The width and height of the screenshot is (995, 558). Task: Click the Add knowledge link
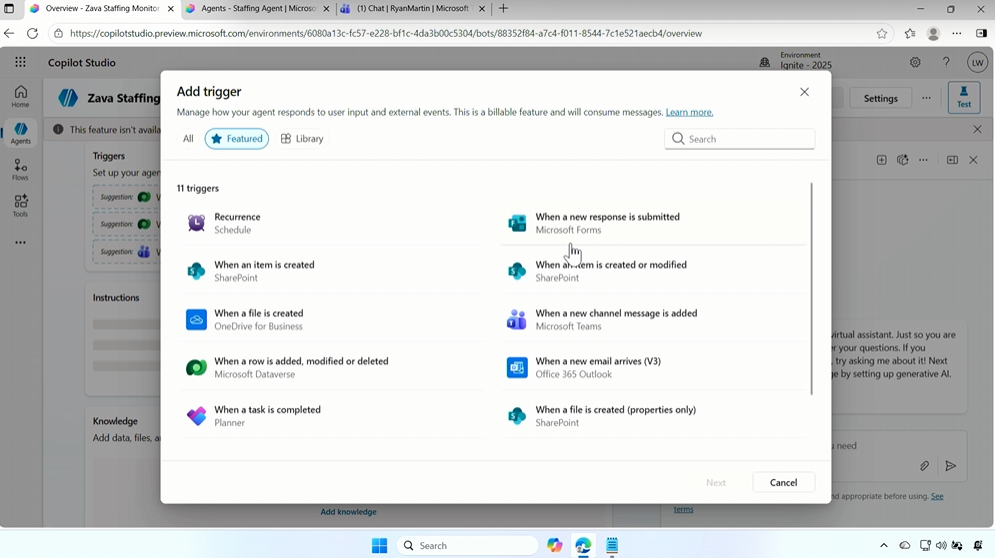(348, 512)
